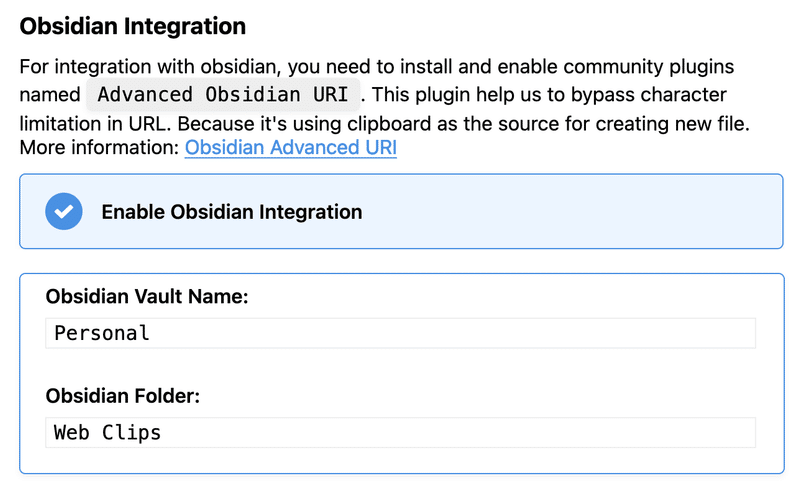
Task: Click the More information text
Action: pos(99,148)
